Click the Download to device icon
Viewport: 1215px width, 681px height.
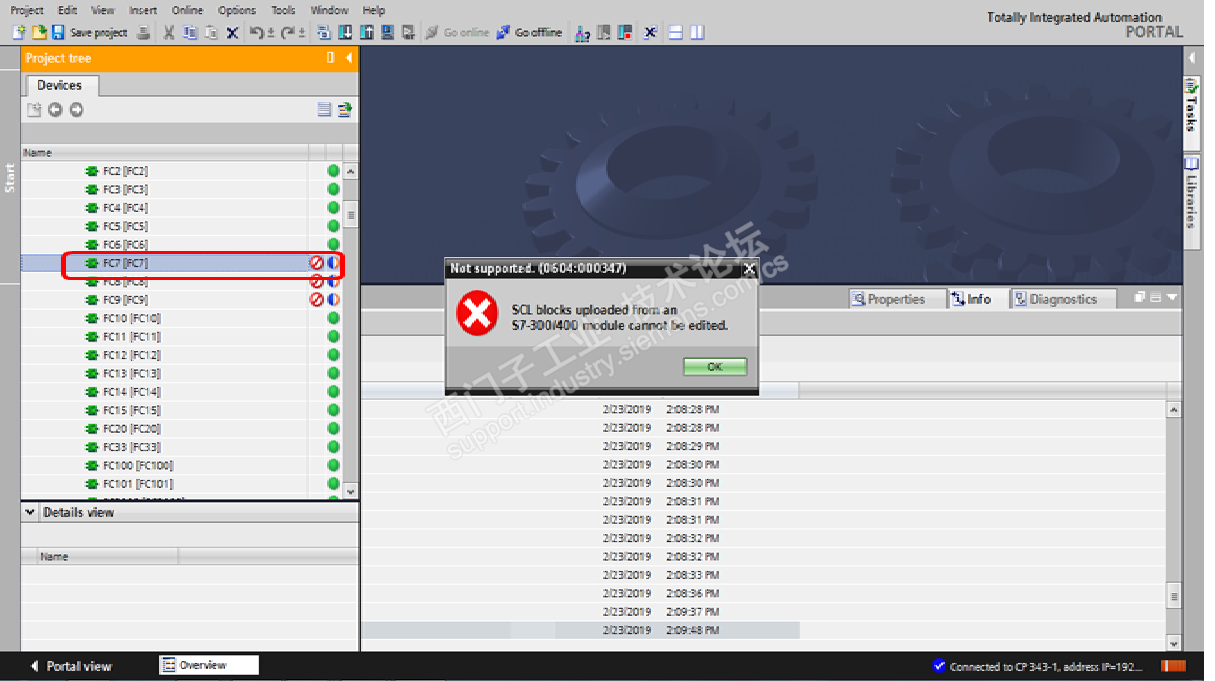pyautogui.click(x=345, y=32)
